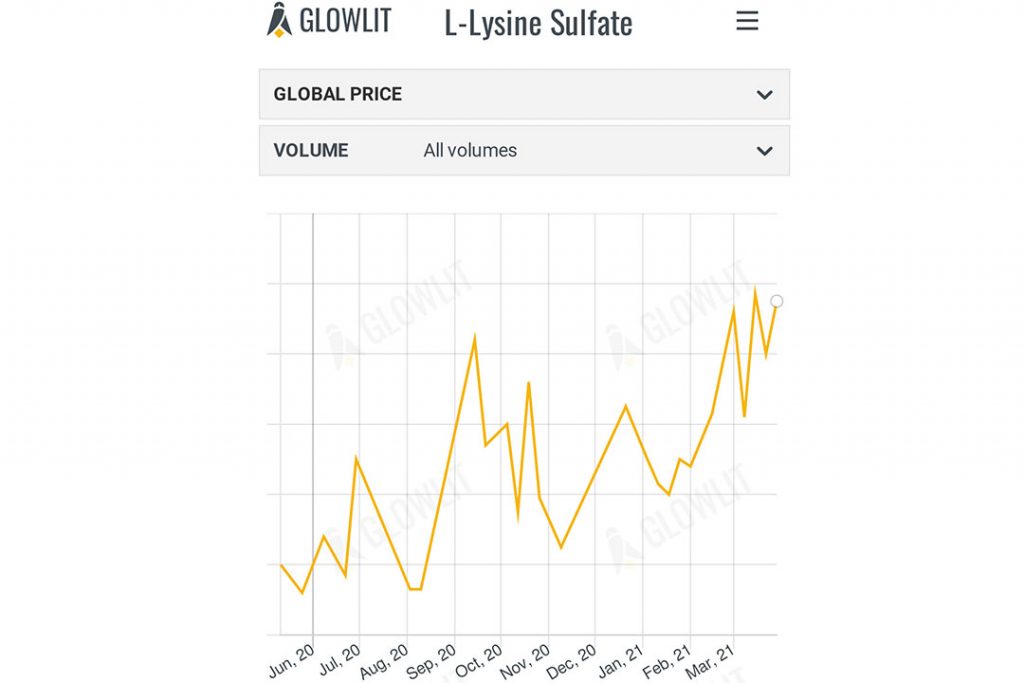Click the Glowlit flame logo icon

[x=279, y=20]
